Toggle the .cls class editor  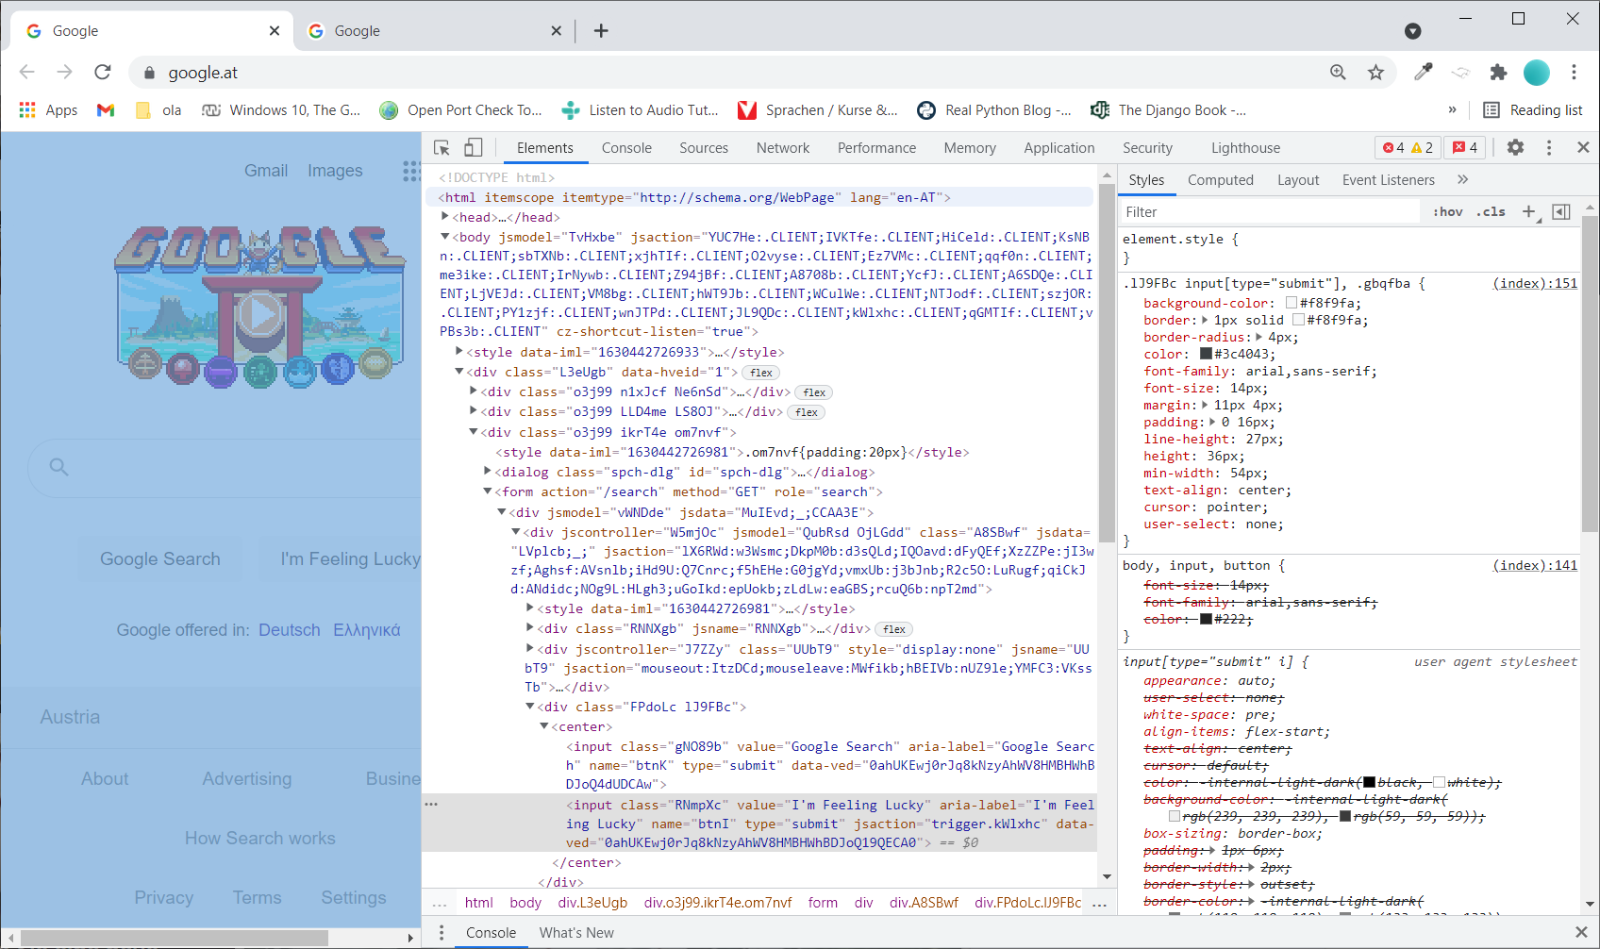pos(1493,212)
